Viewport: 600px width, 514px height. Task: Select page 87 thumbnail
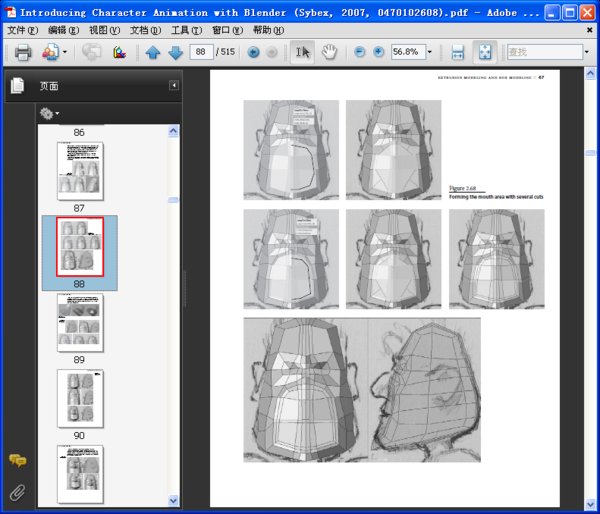(x=80, y=171)
